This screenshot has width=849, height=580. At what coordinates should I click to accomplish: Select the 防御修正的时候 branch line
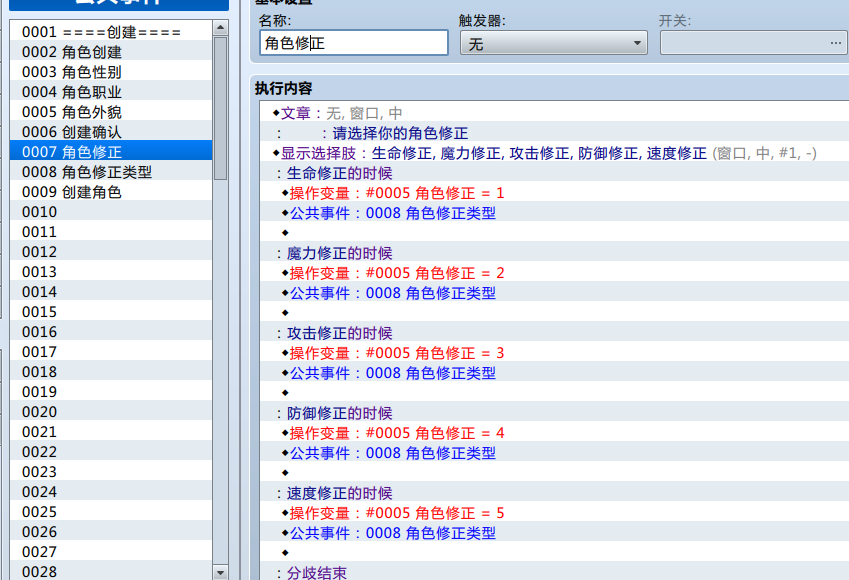pos(554,414)
